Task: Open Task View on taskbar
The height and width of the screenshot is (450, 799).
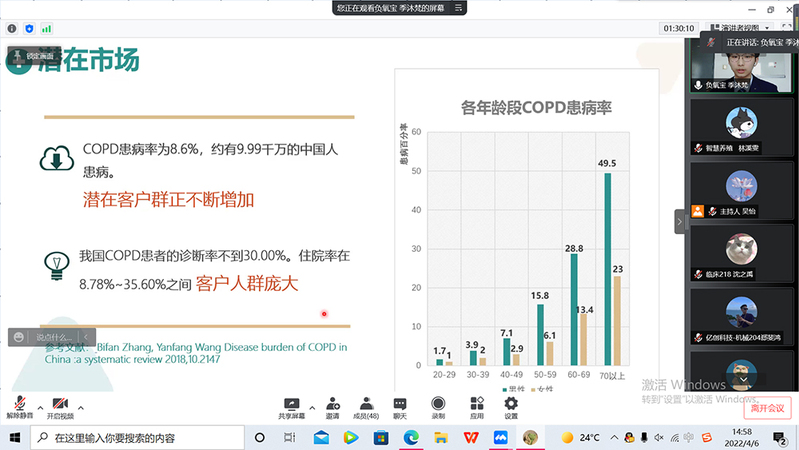Action: (x=289, y=437)
